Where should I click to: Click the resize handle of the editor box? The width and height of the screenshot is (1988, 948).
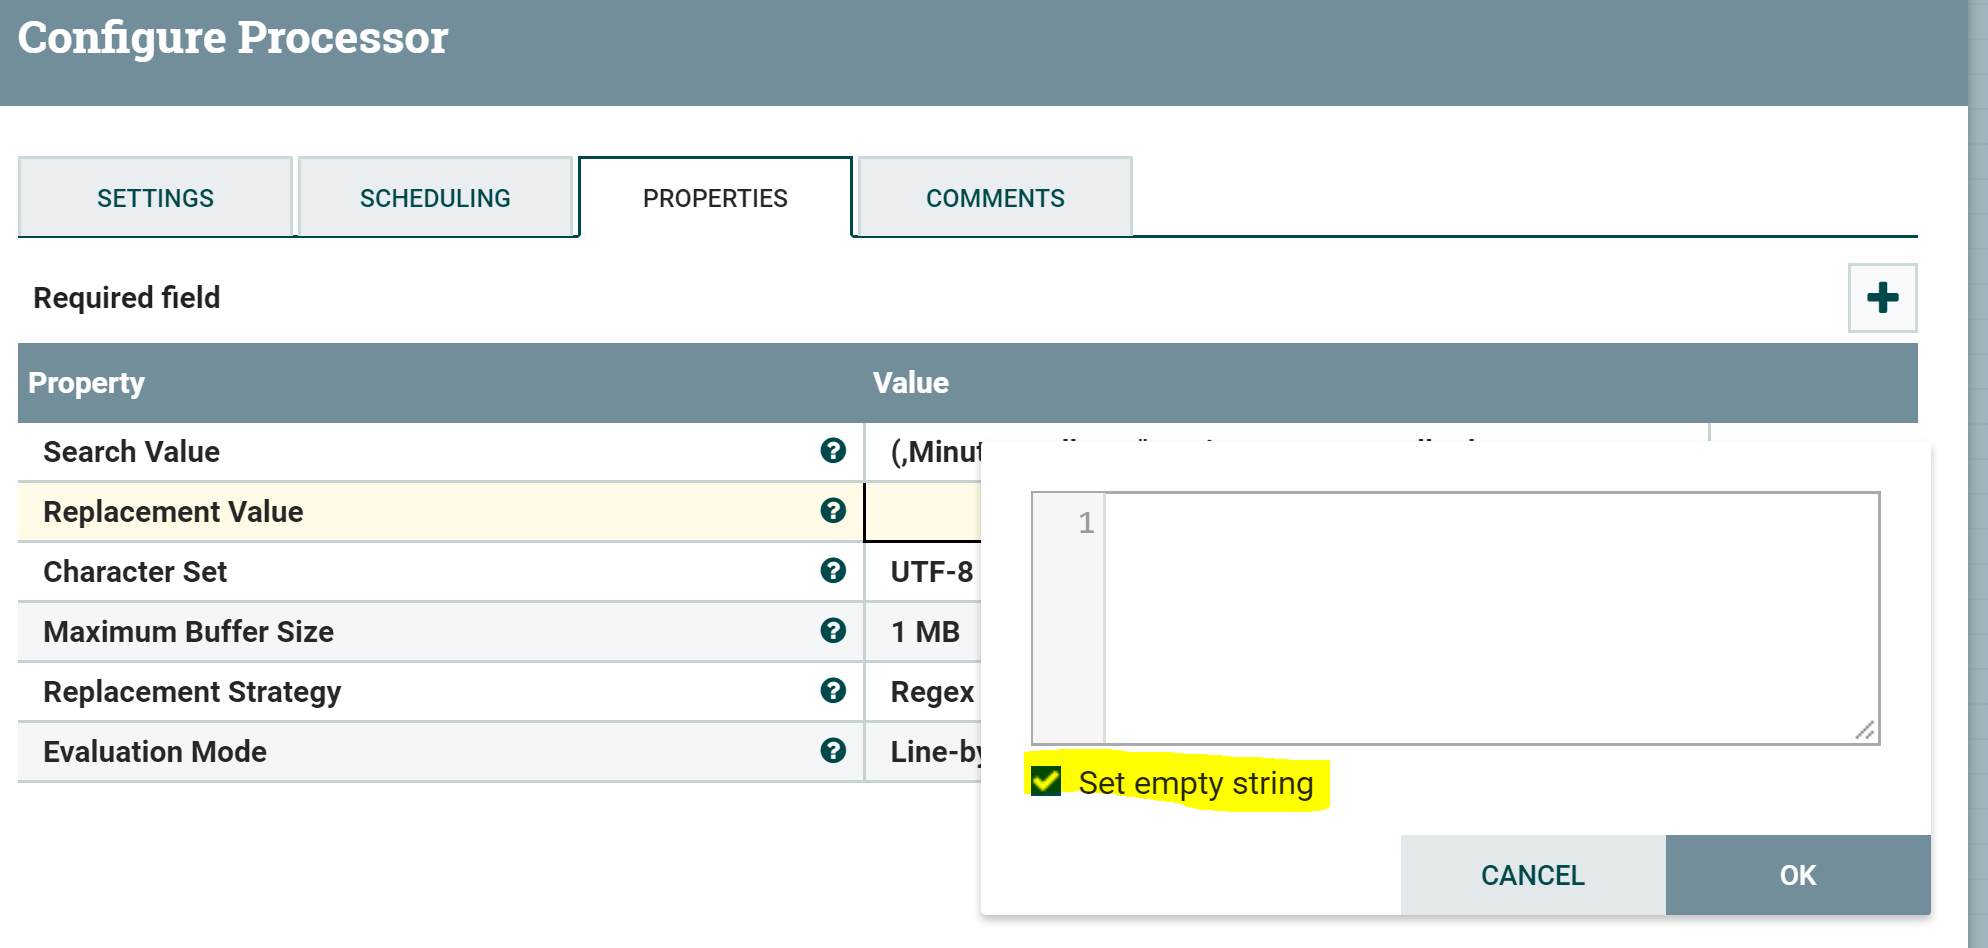1866,733
